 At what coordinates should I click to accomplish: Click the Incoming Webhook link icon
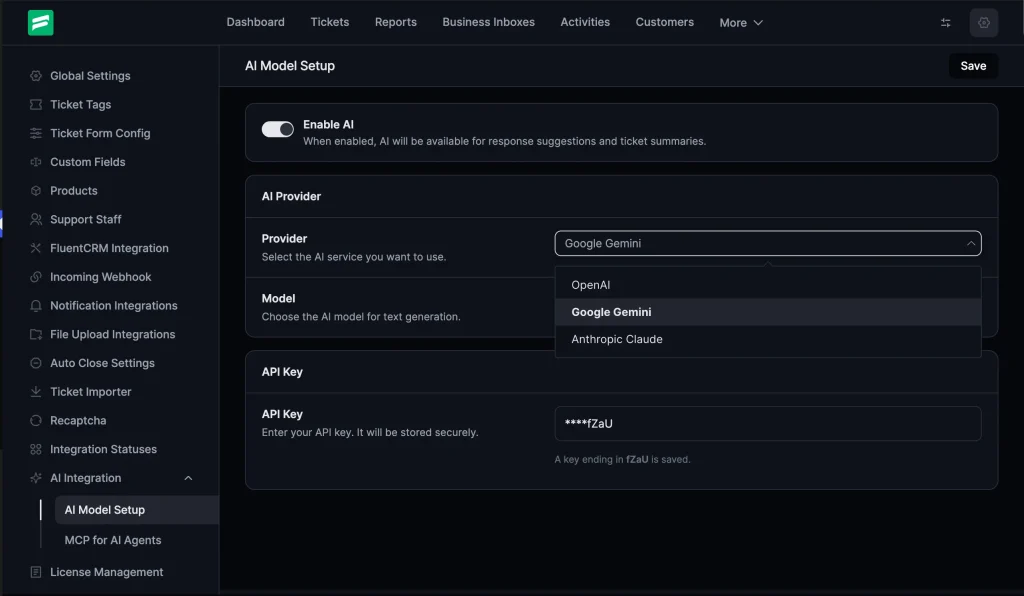coord(36,277)
